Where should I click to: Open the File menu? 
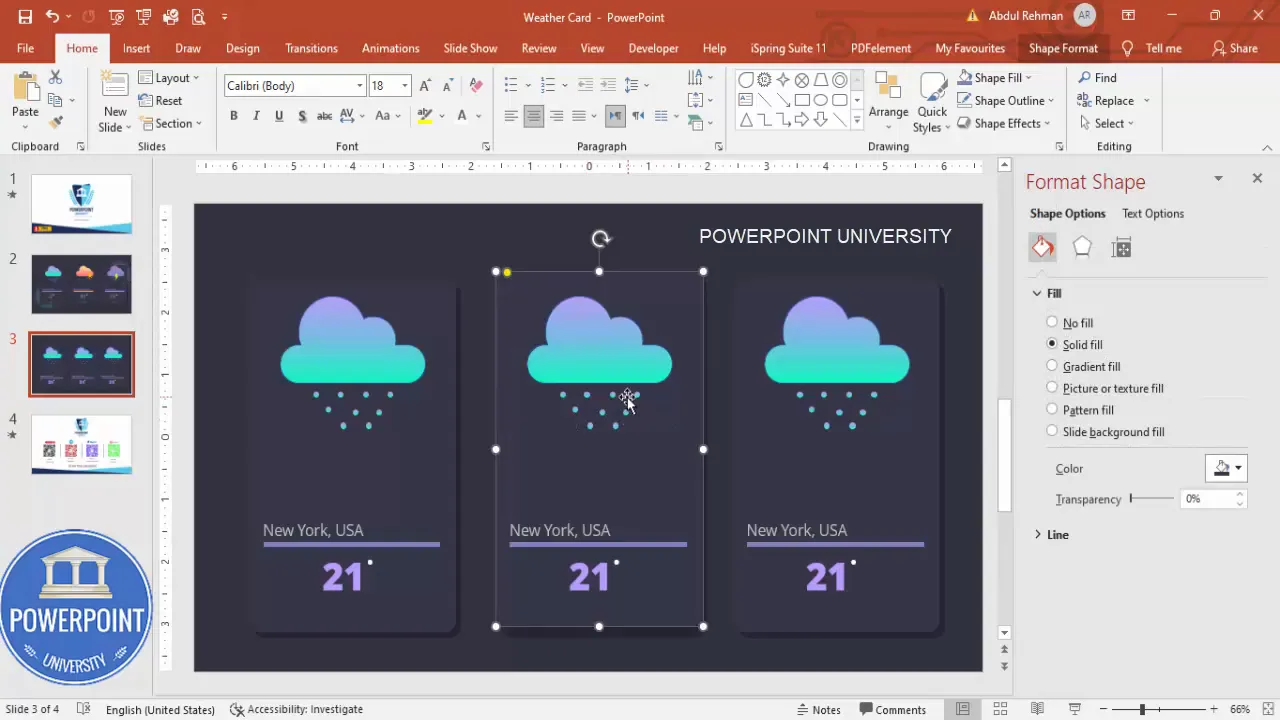click(x=25, y=48)
